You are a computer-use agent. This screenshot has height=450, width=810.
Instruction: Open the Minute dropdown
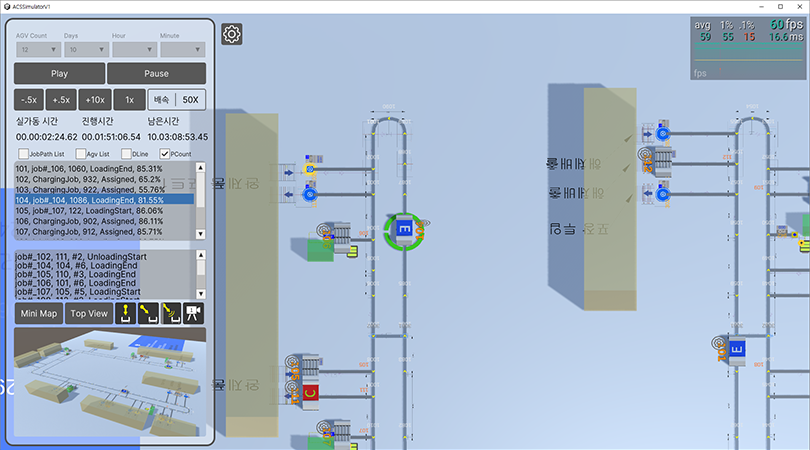[x=181, y=48]
